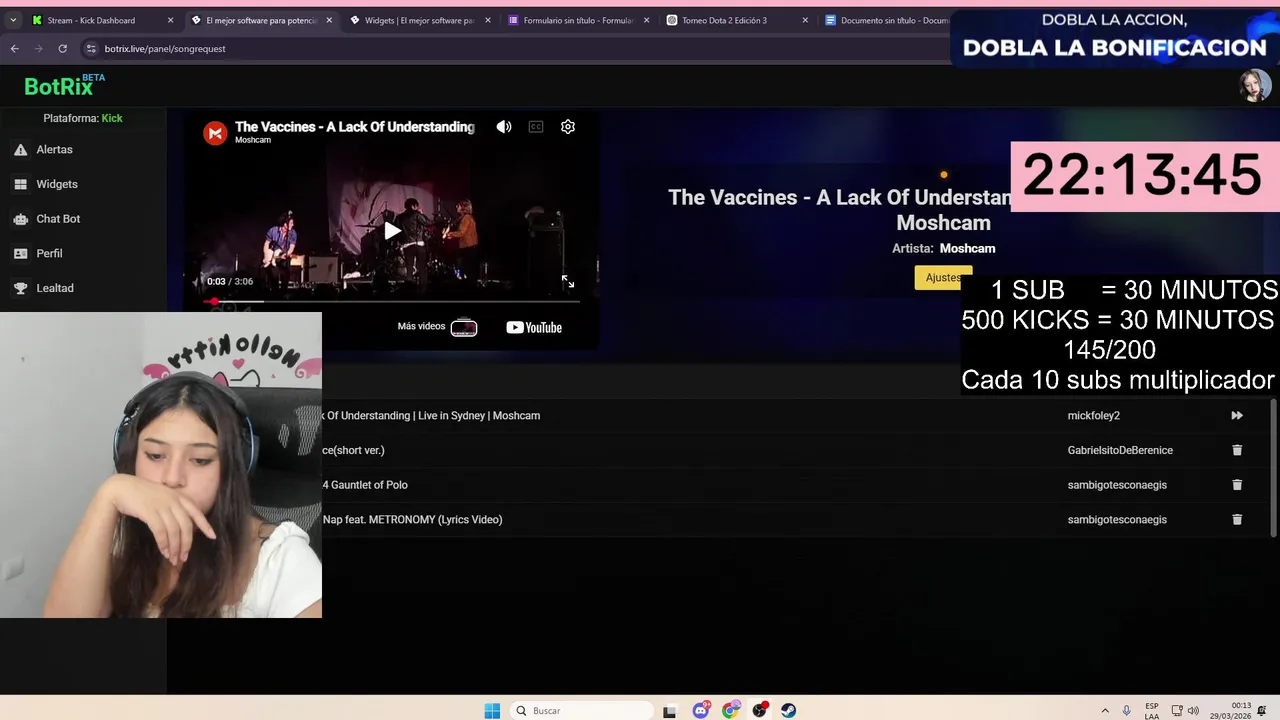Delete the Gauntlet of Polo song request
Viewport: 1280px width, 720px height.
pyautogui.click(x=1237, y=485)
